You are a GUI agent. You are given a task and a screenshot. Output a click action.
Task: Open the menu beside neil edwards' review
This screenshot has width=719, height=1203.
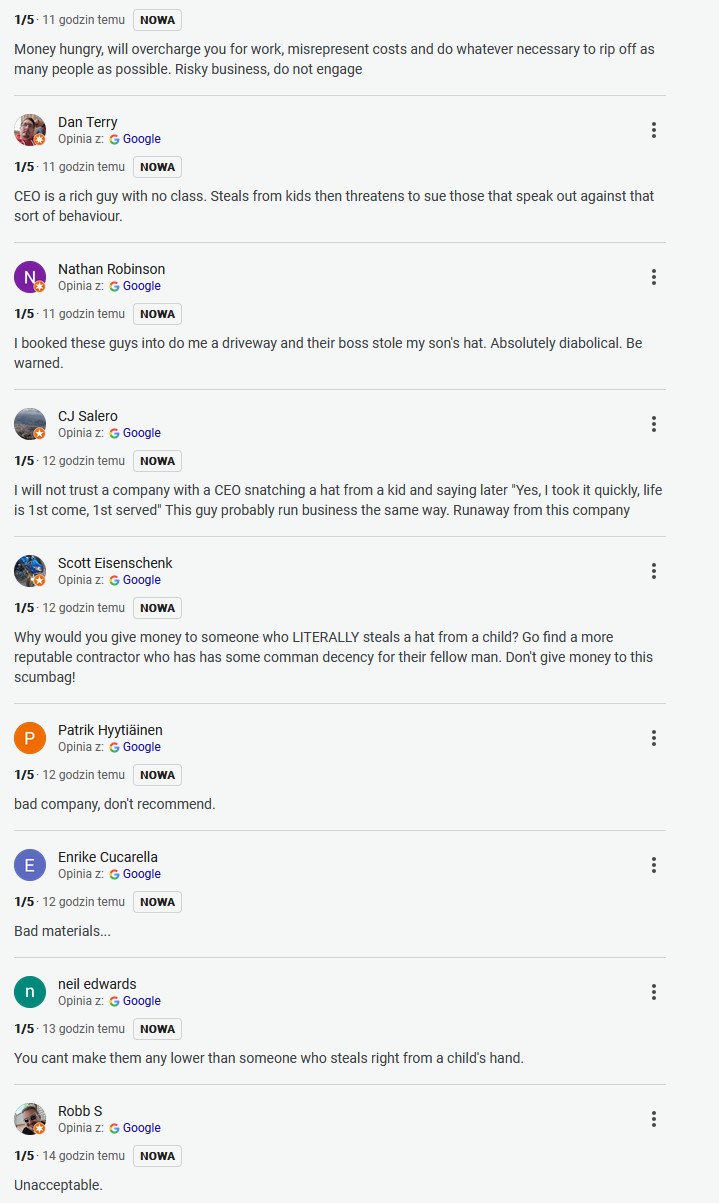tap(653, 992)
